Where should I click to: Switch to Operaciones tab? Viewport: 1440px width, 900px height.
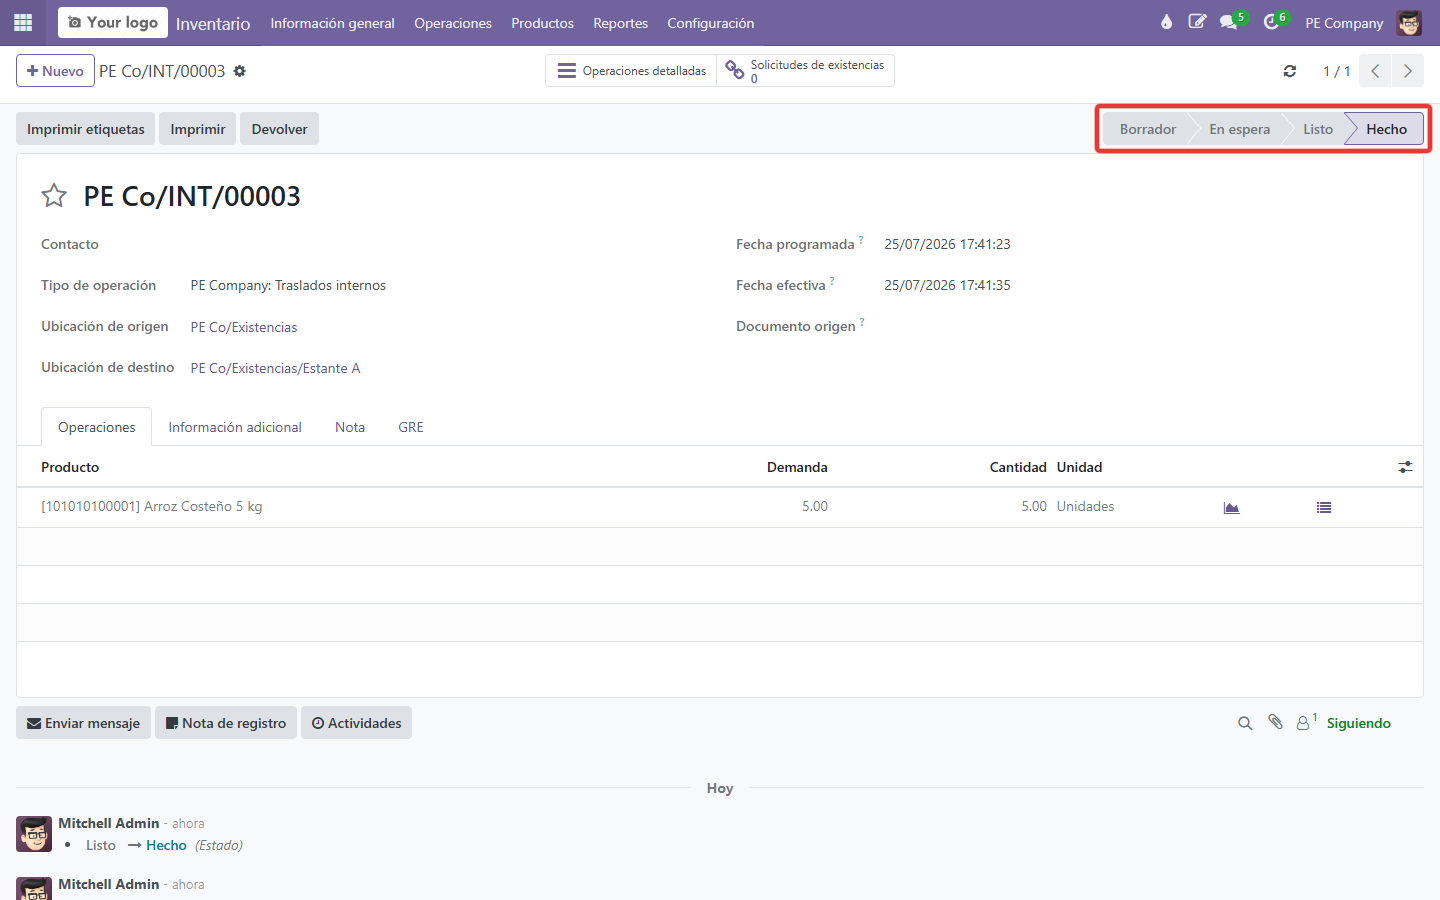click(97, 427)
